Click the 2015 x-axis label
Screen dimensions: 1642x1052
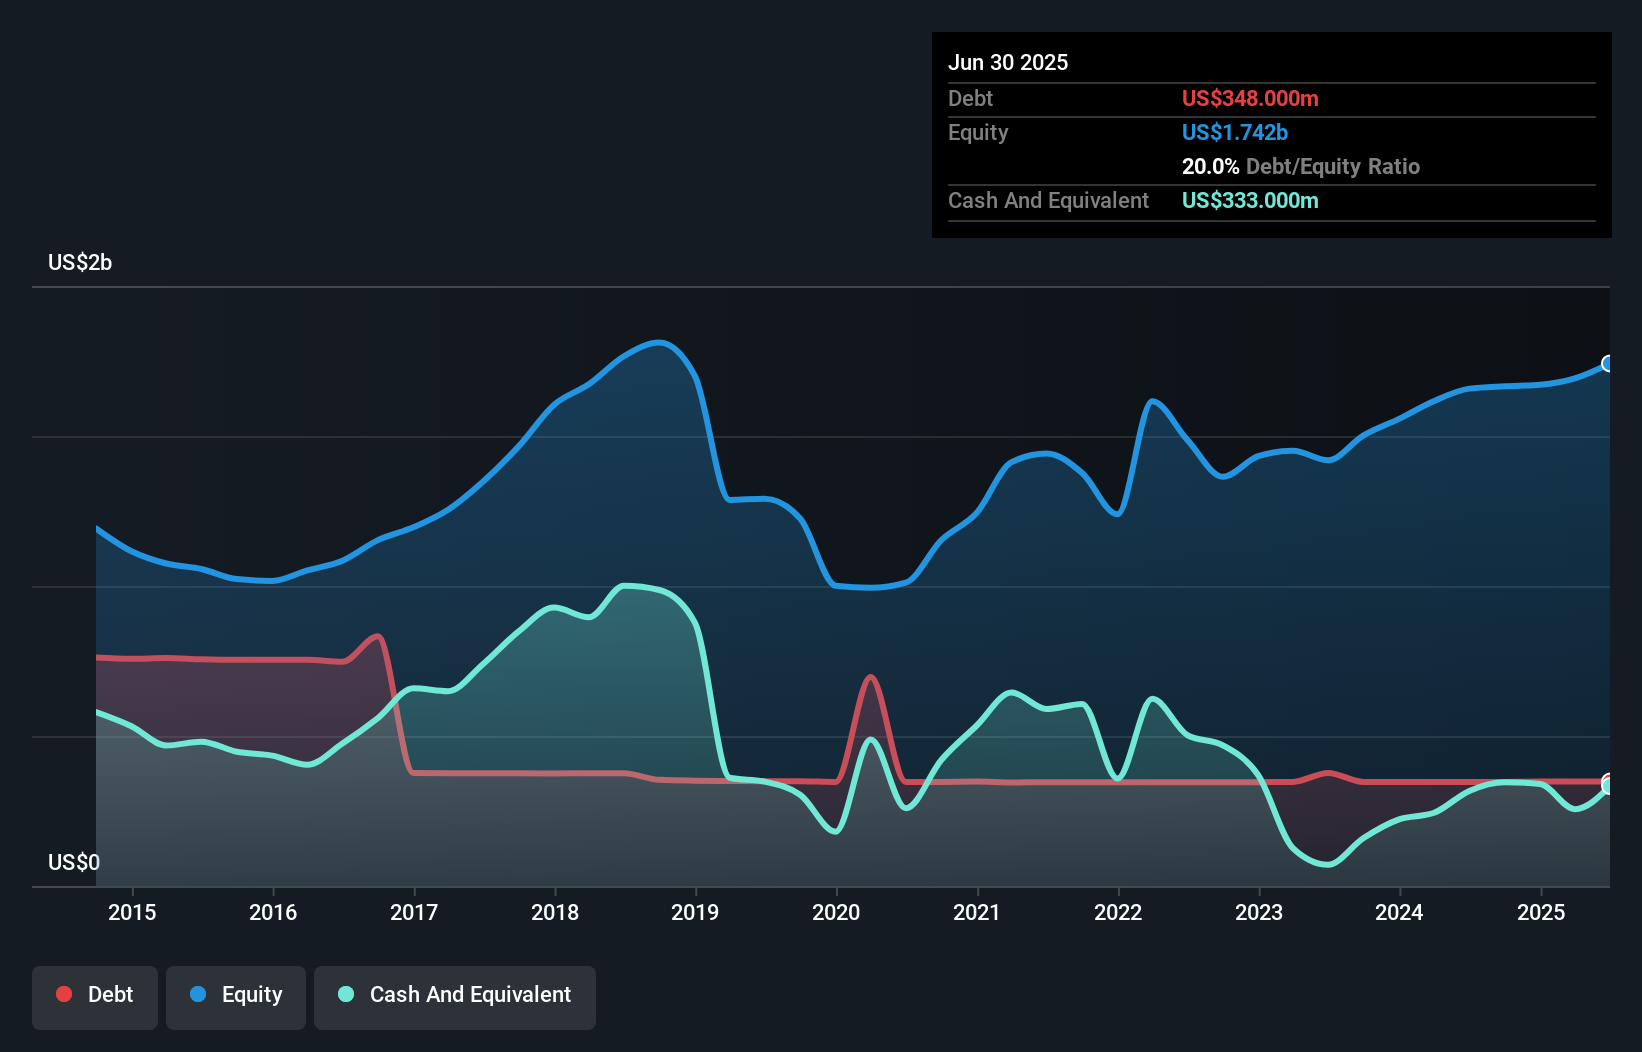(132, 912)
